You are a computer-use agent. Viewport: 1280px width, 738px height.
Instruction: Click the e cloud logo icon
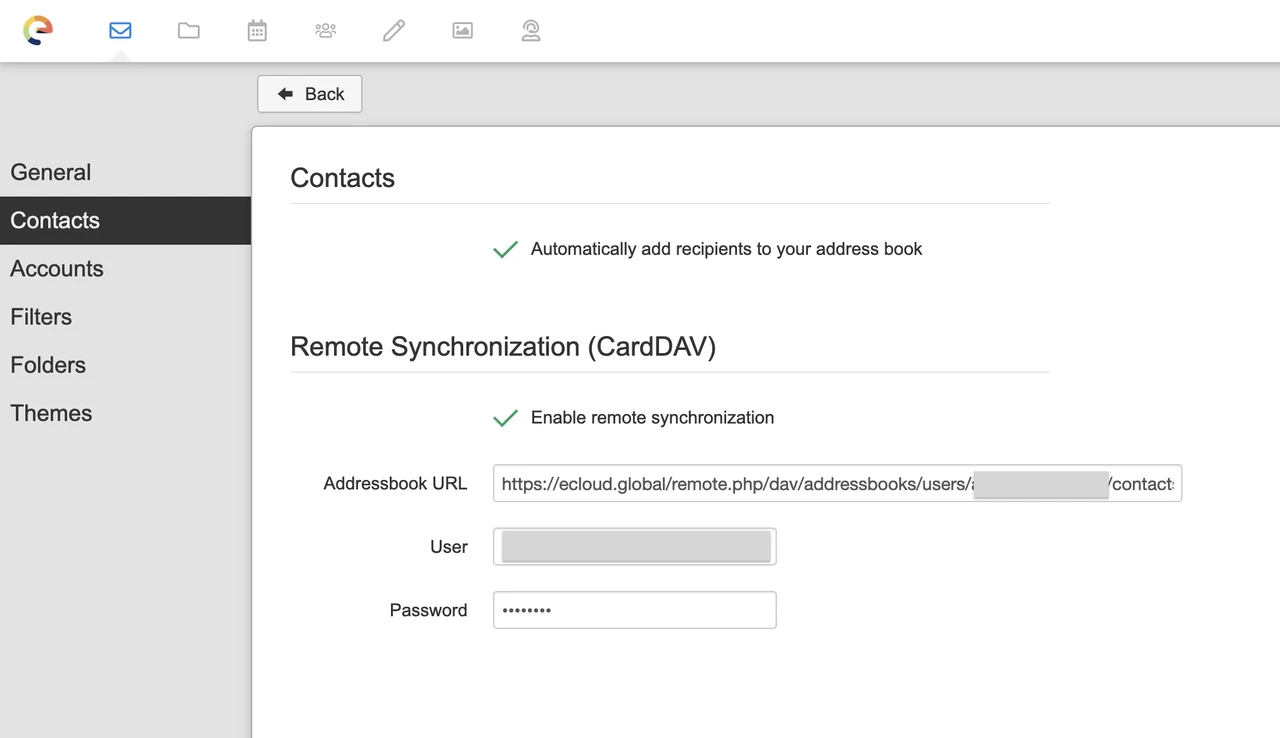pyautogui.click(x=38, y=30)
